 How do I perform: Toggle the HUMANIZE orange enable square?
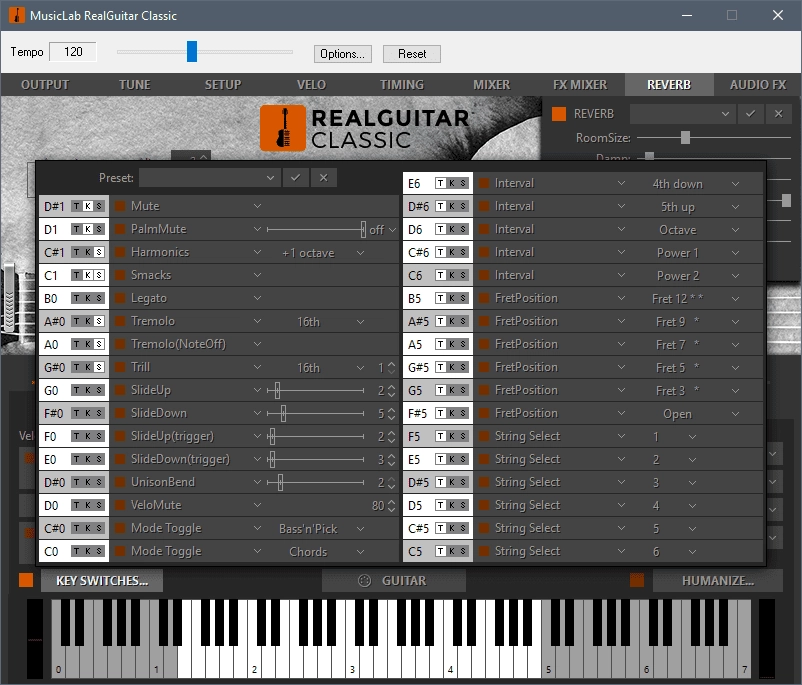click(x=637, y=580)
